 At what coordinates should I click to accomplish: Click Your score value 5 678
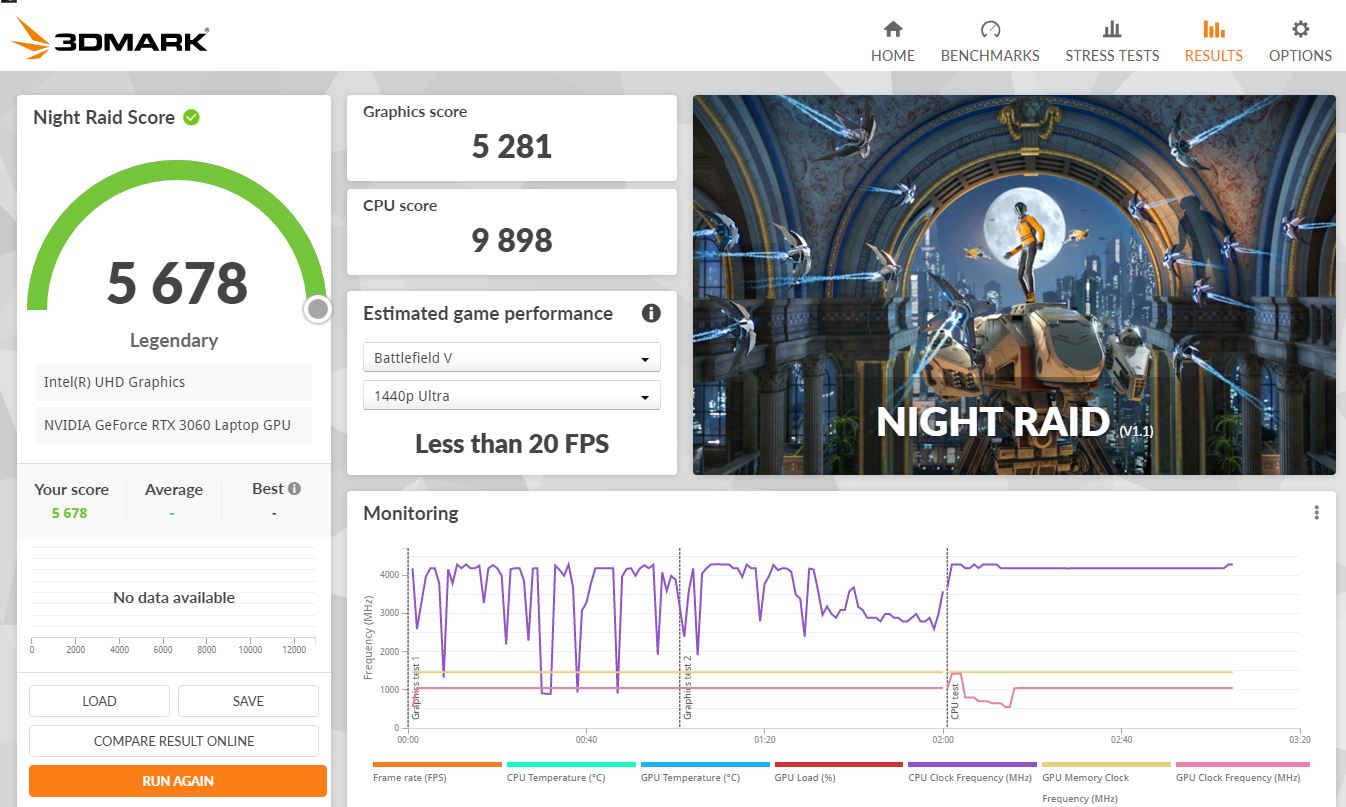tap(70, 513)
